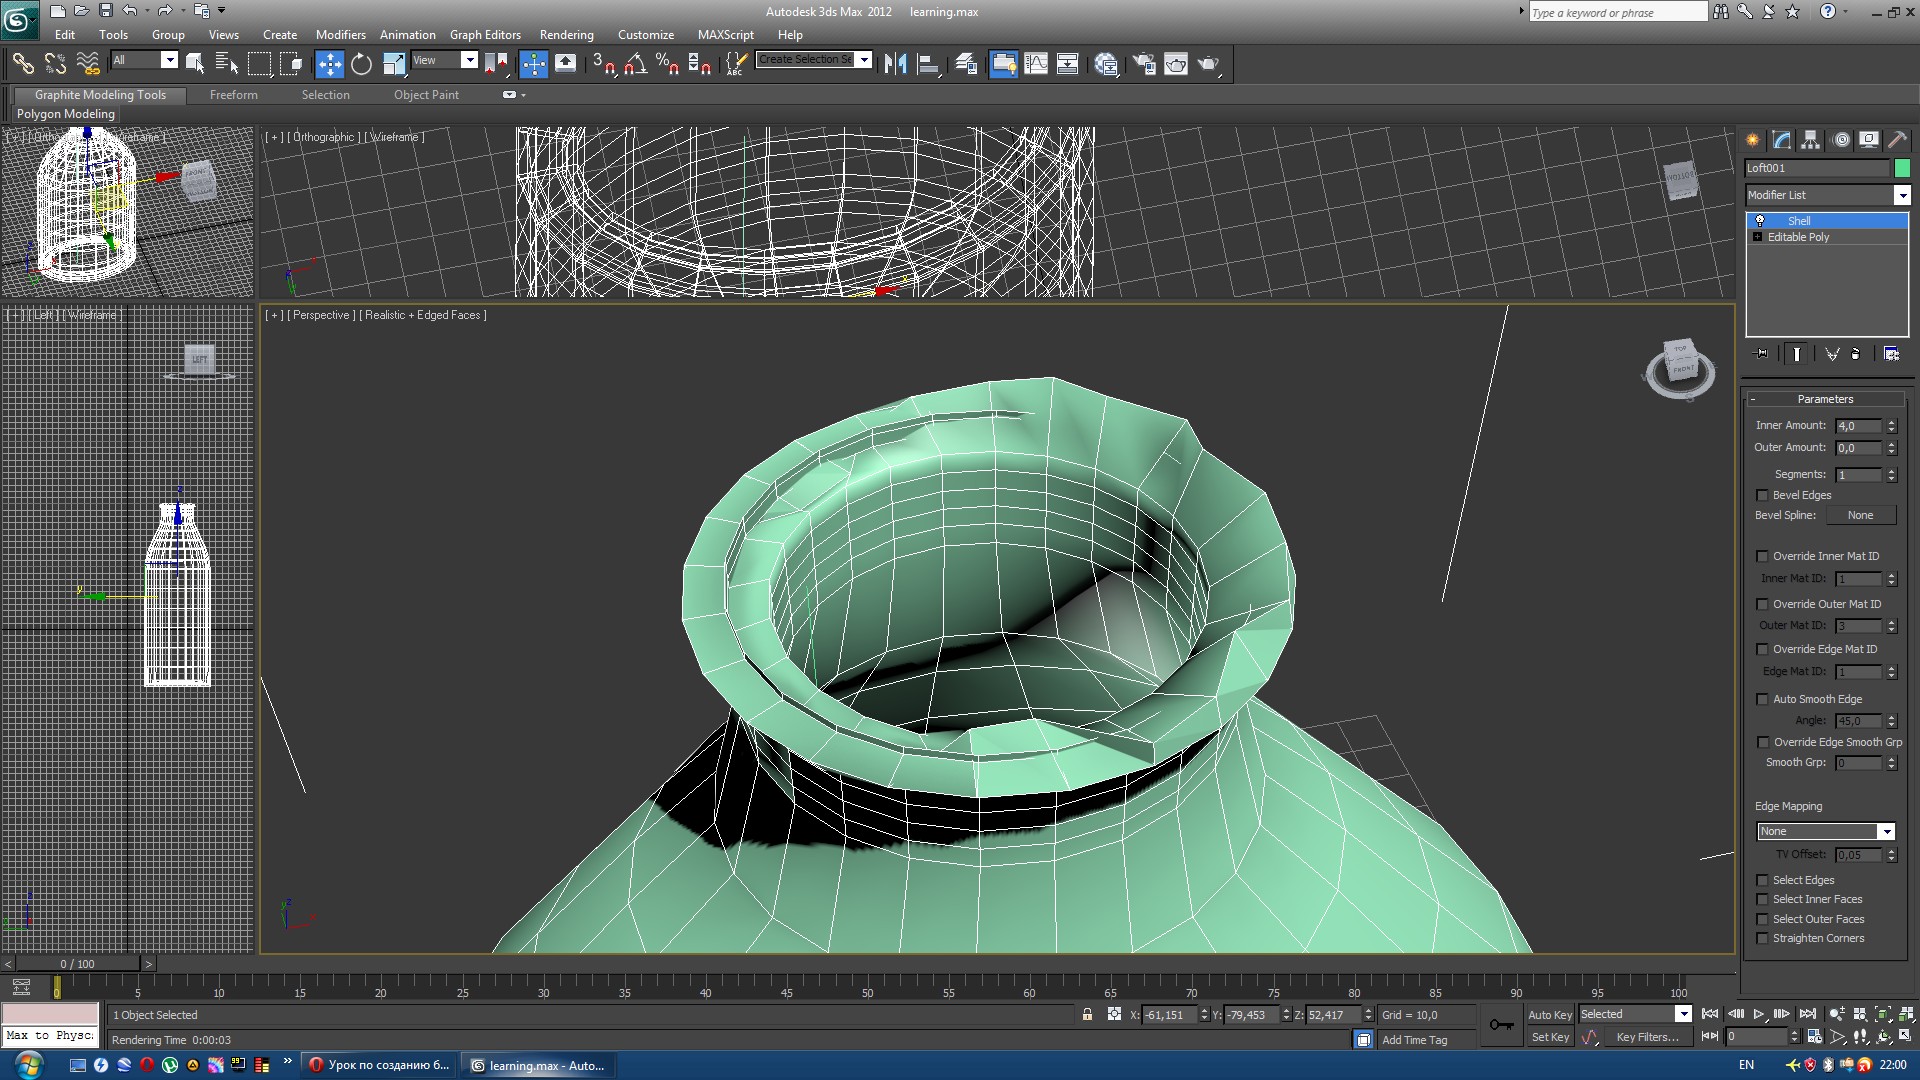Activate the Select and Move tool
Viewport: 1920px width, 1080px height.
pos(329,64)
